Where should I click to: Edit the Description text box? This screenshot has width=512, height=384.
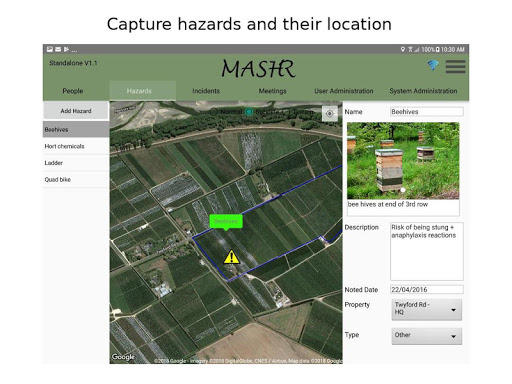[427, 251]
